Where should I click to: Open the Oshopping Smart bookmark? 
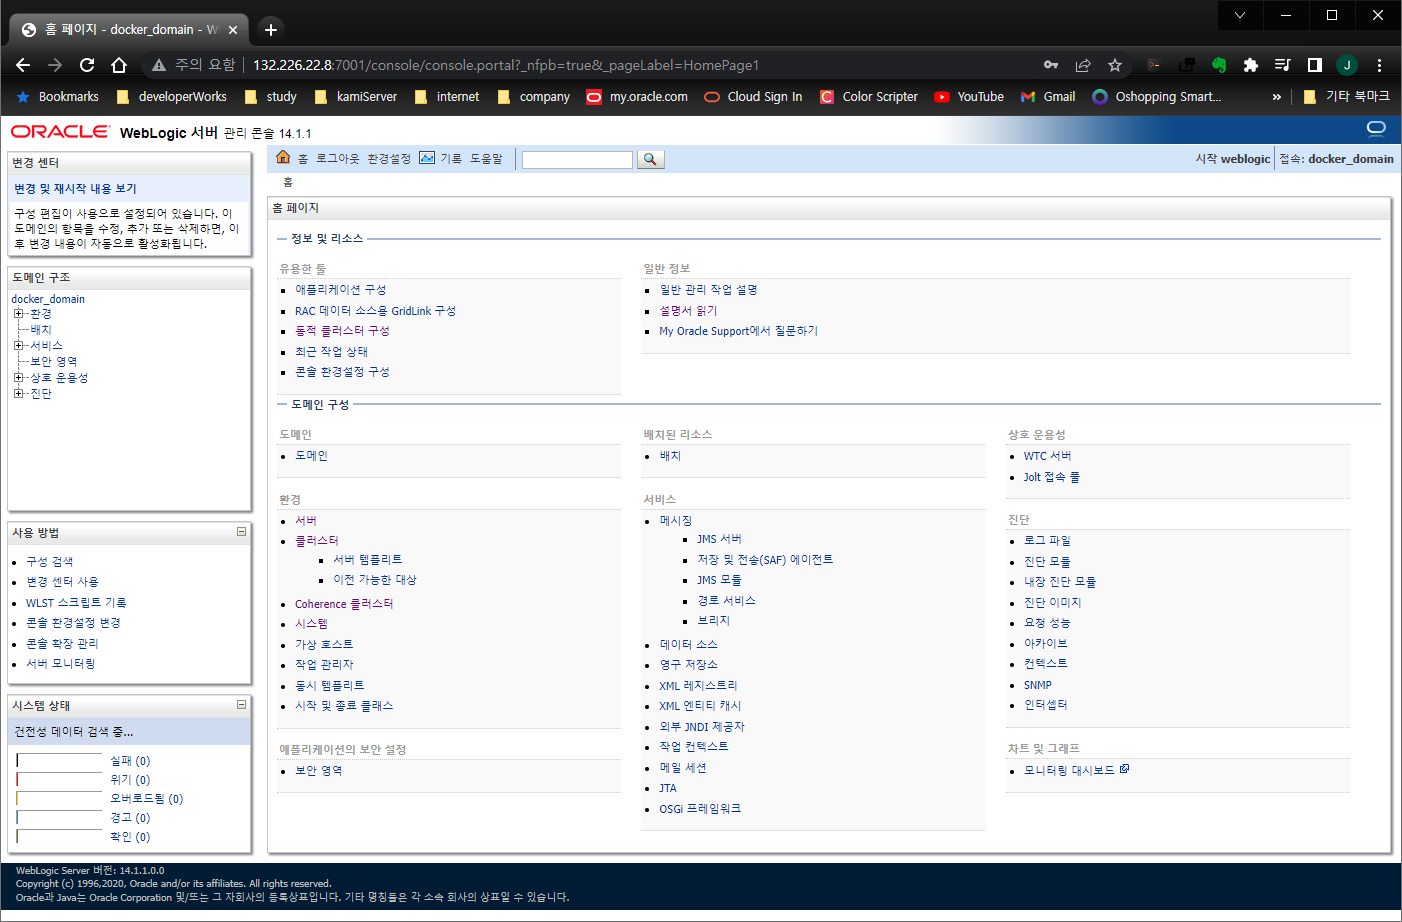click(1157, 97)
